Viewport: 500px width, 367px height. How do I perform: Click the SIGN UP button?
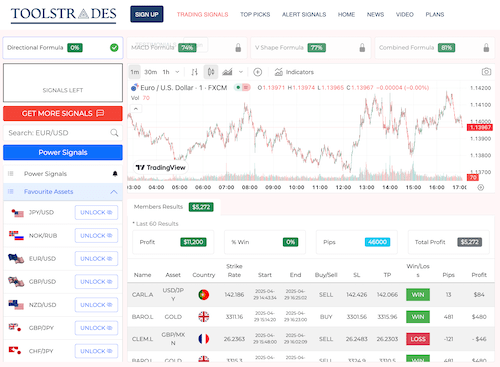point(147,14)
